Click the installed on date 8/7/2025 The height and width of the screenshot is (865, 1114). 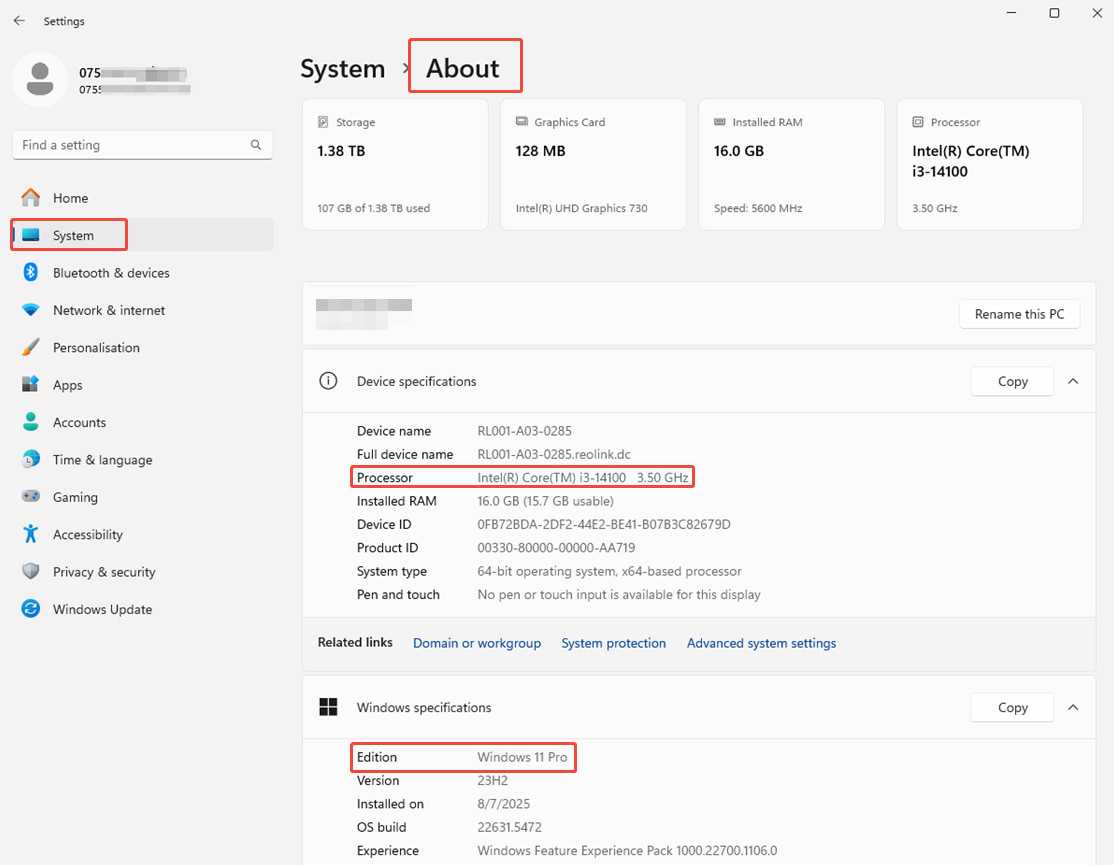coord(504,804)
